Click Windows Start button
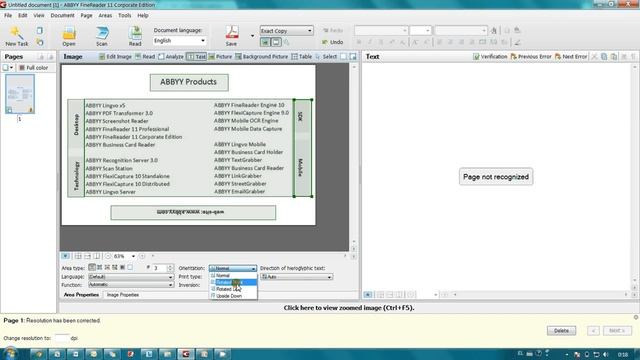Viewport: 640px width, 360px height. point(10,353)
